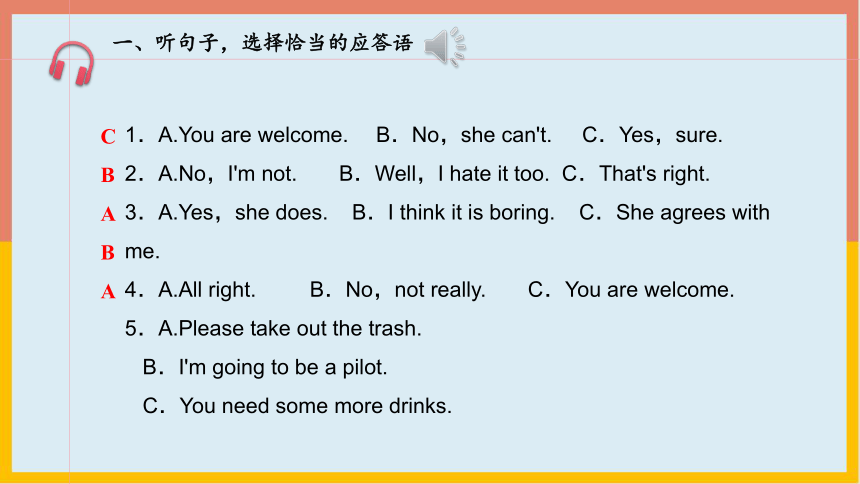Click the pink headphones icon

71,64
